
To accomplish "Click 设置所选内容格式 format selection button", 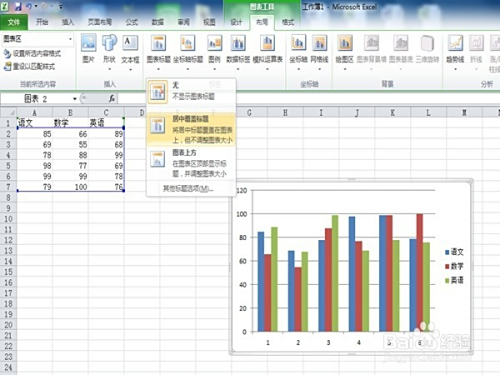I will pos(32,53).
